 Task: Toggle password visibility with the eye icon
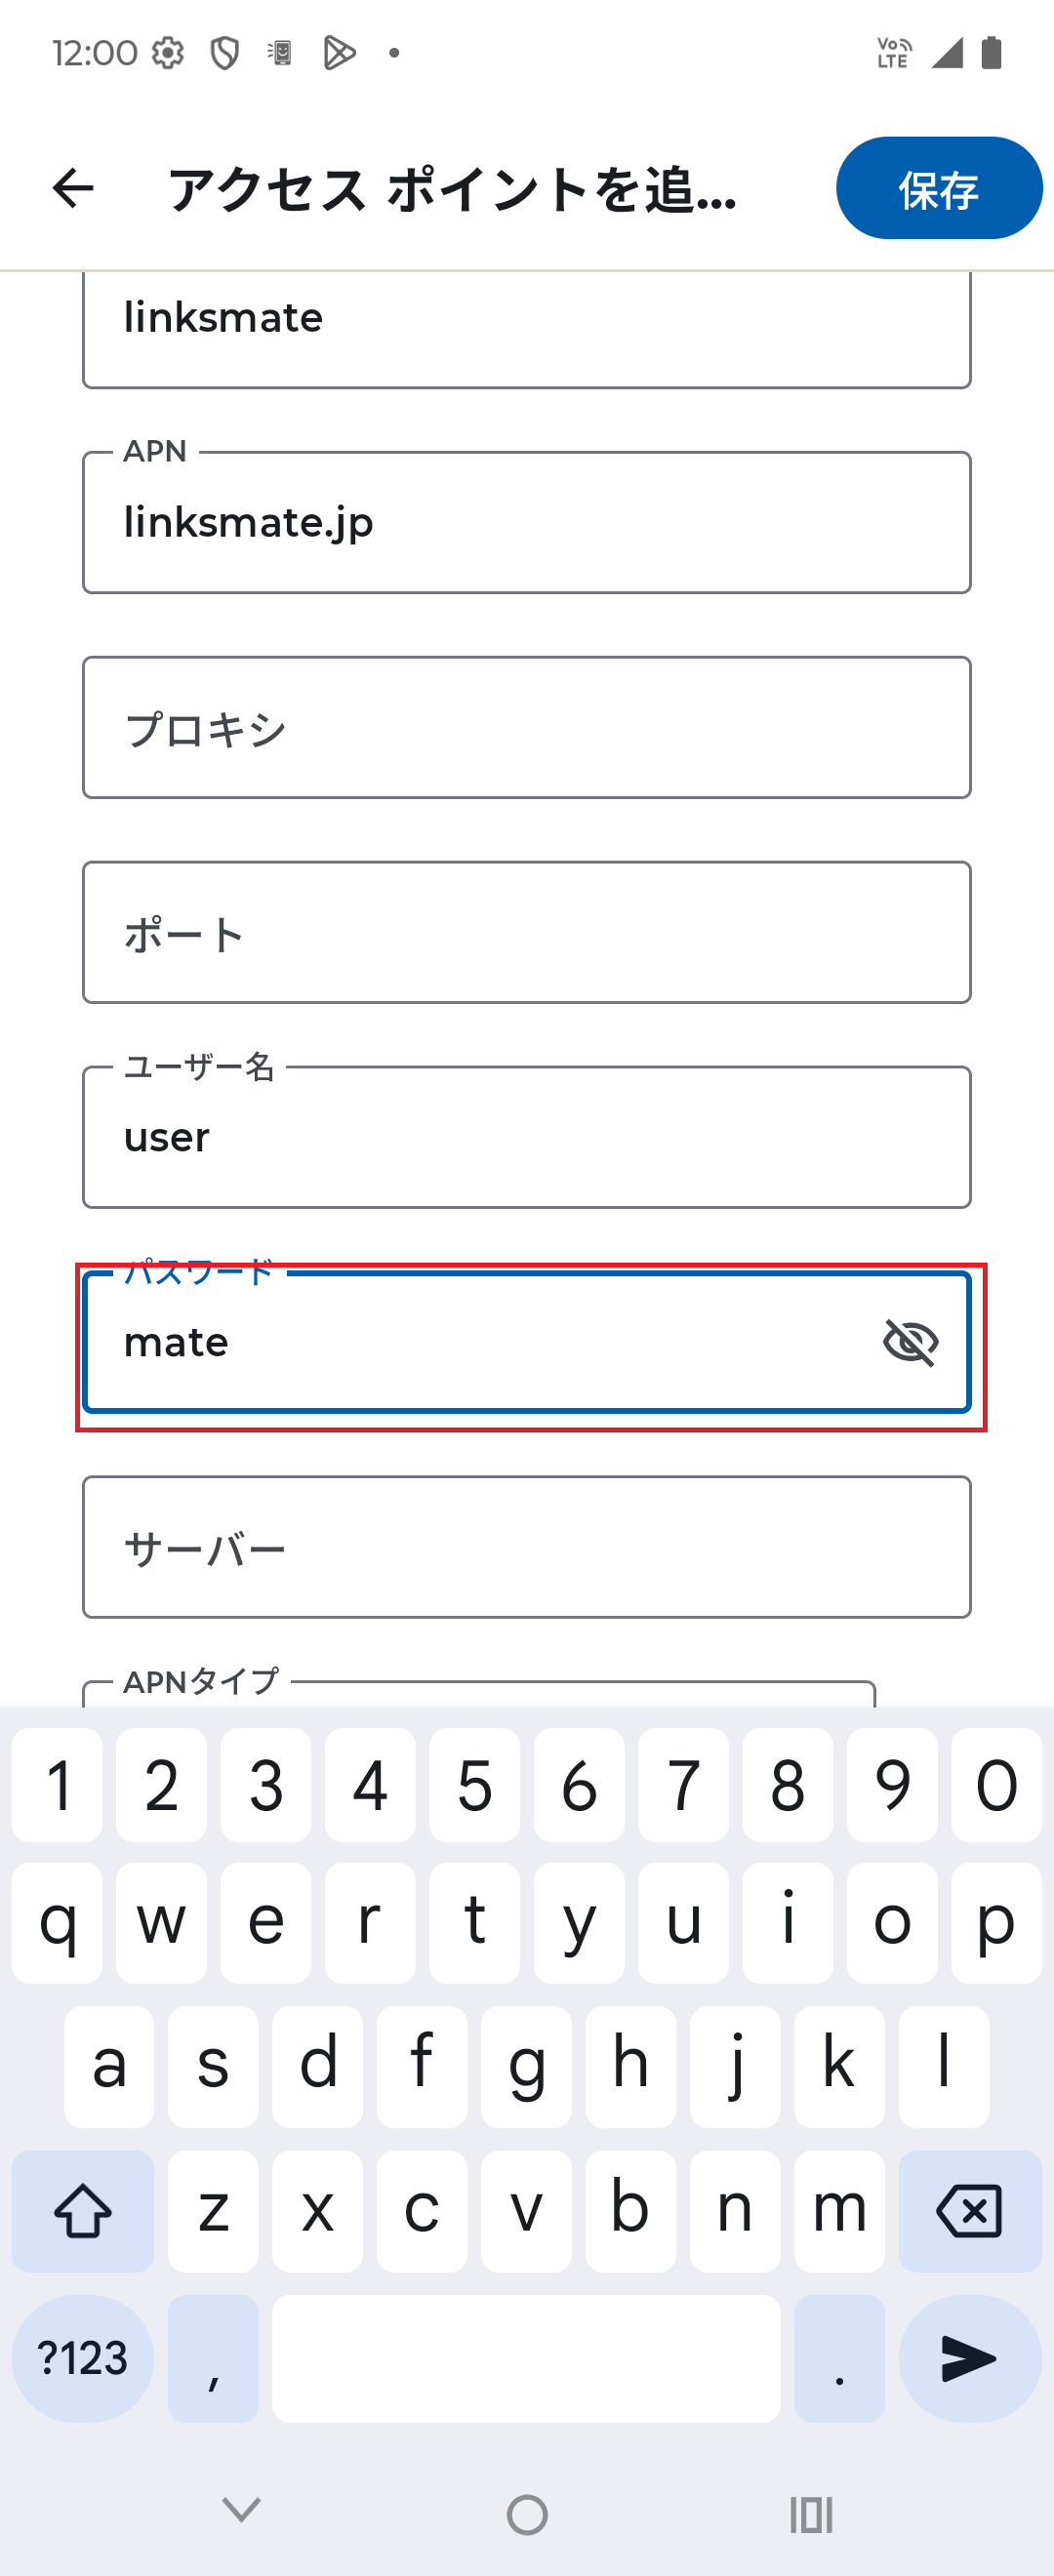[912, 1345]
